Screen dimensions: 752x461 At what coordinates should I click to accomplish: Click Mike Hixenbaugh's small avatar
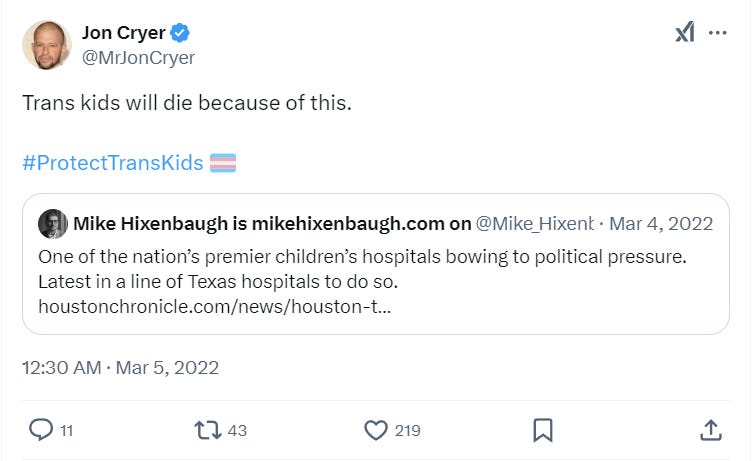(52, 223)
